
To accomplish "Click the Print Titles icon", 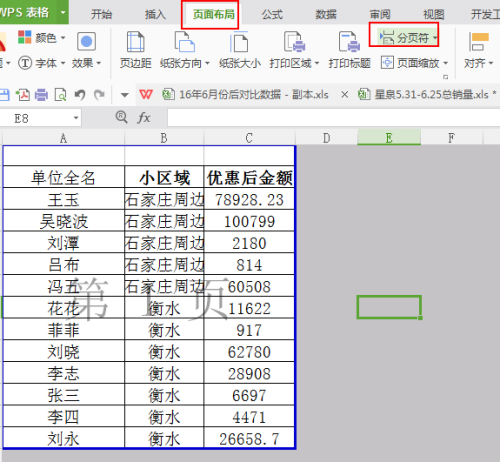I will [x=349, y=42].
